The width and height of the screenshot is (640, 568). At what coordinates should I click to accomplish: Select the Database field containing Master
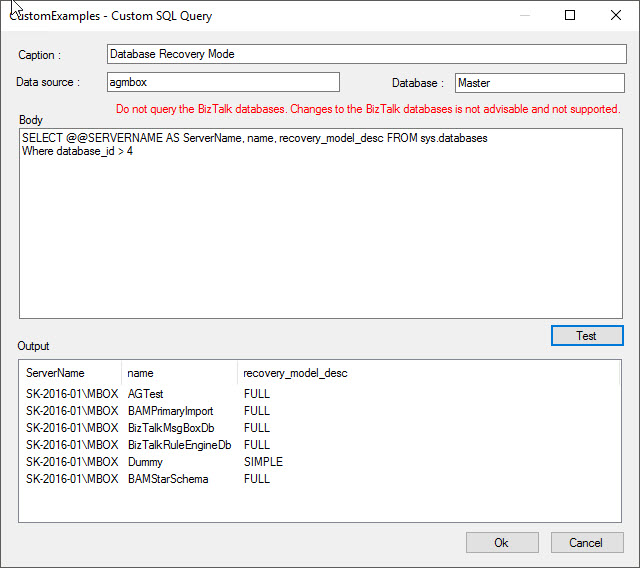(540, 83)
